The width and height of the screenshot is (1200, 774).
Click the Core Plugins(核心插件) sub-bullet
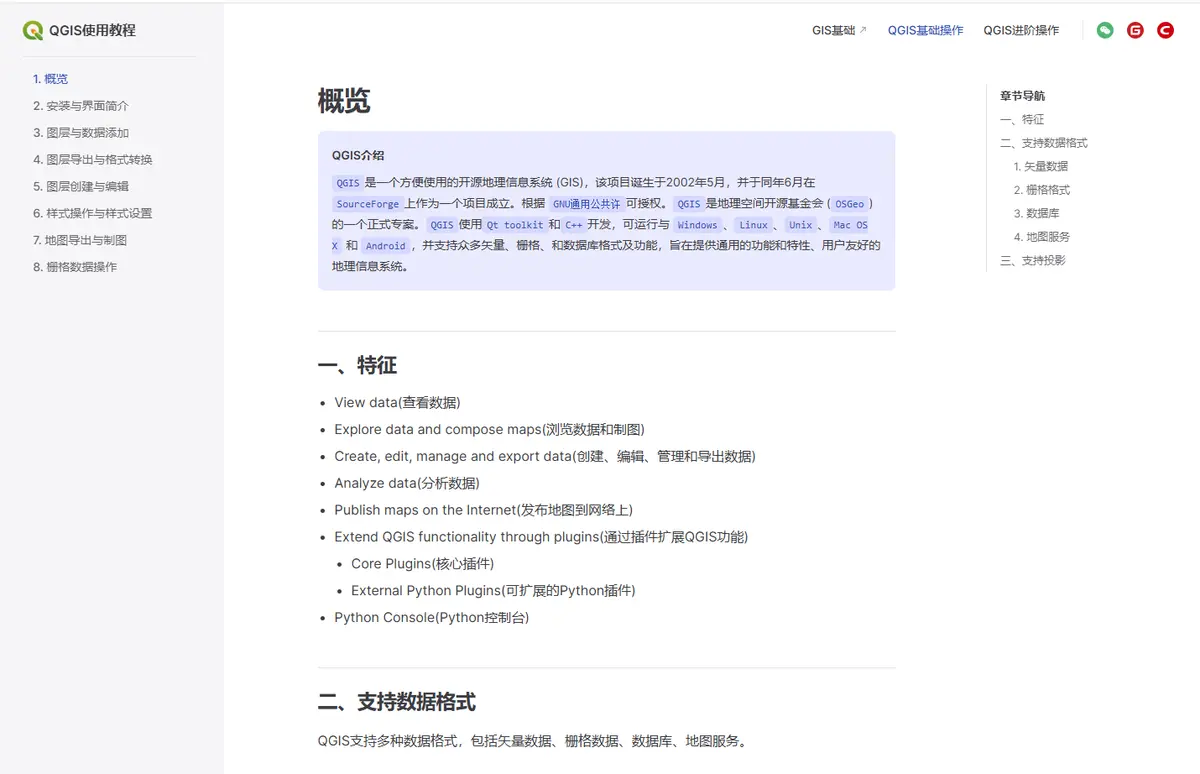coord(422,564)
